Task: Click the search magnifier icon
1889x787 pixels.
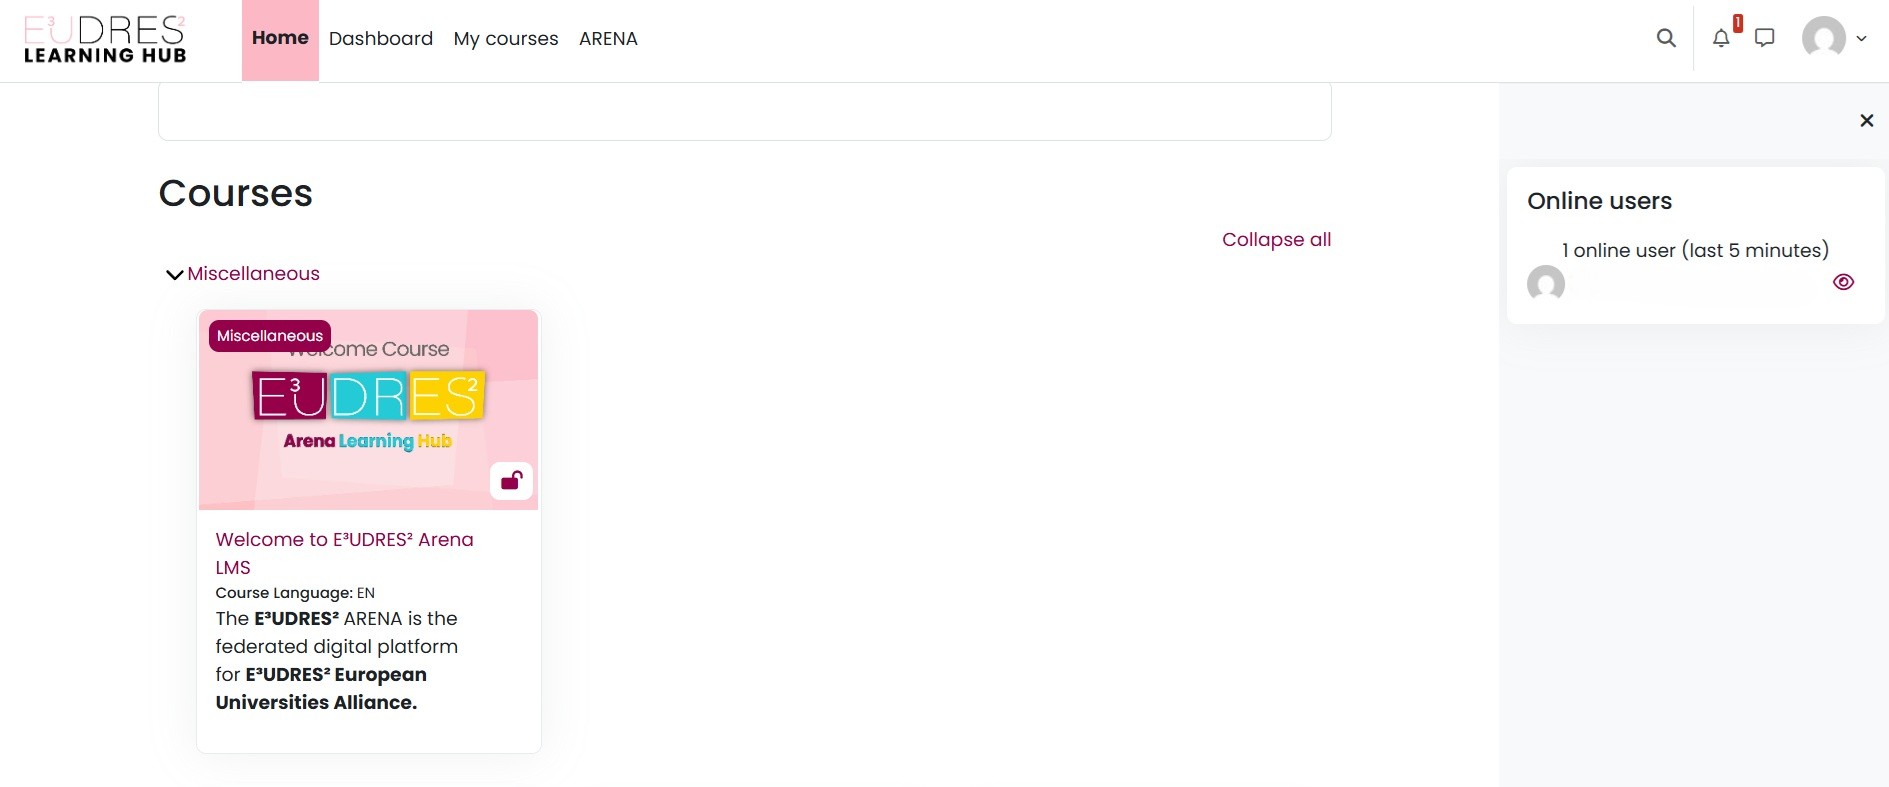Action: 1665,38
